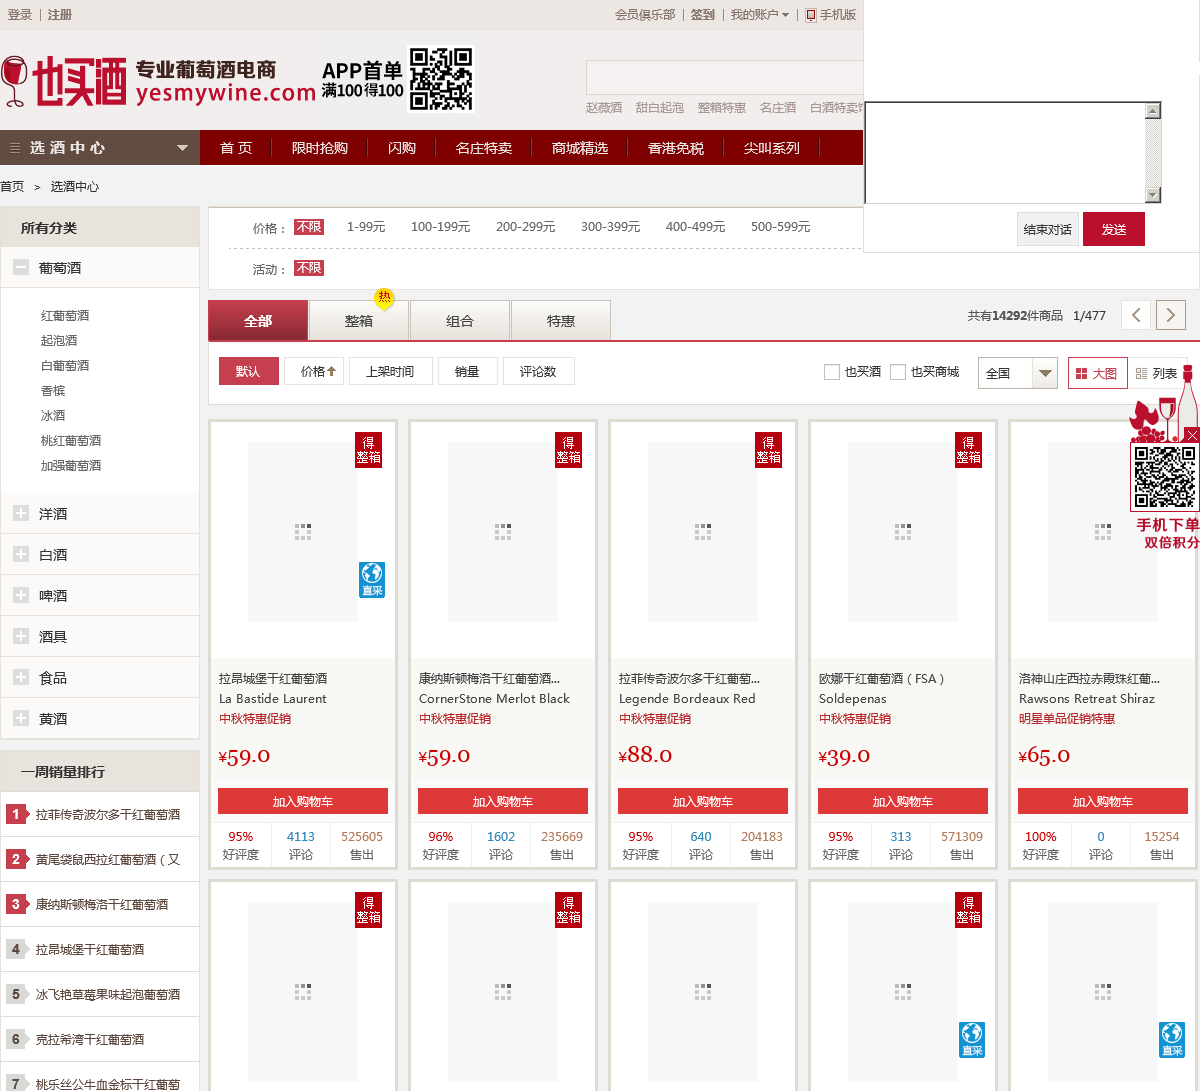Switch to the 特惠 tab
This screenshot has height=1091, width=1200.
click(x=561, y=321)
